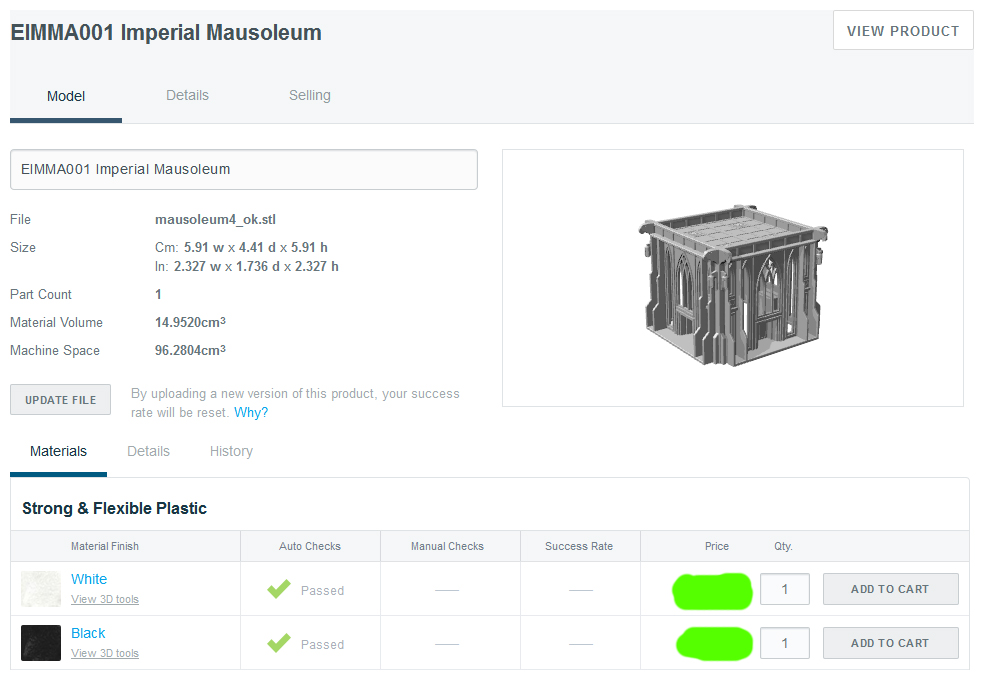Open the Black material link
984x680 pixels.
(88, 633)
